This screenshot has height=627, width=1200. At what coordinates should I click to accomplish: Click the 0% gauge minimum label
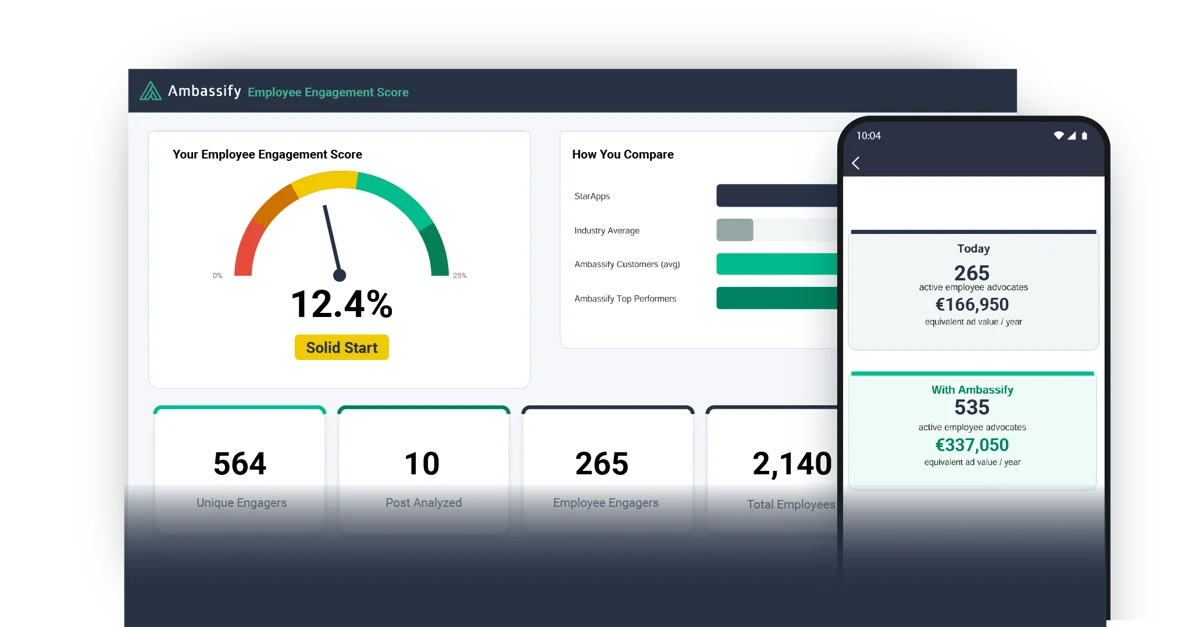point(217,276)
